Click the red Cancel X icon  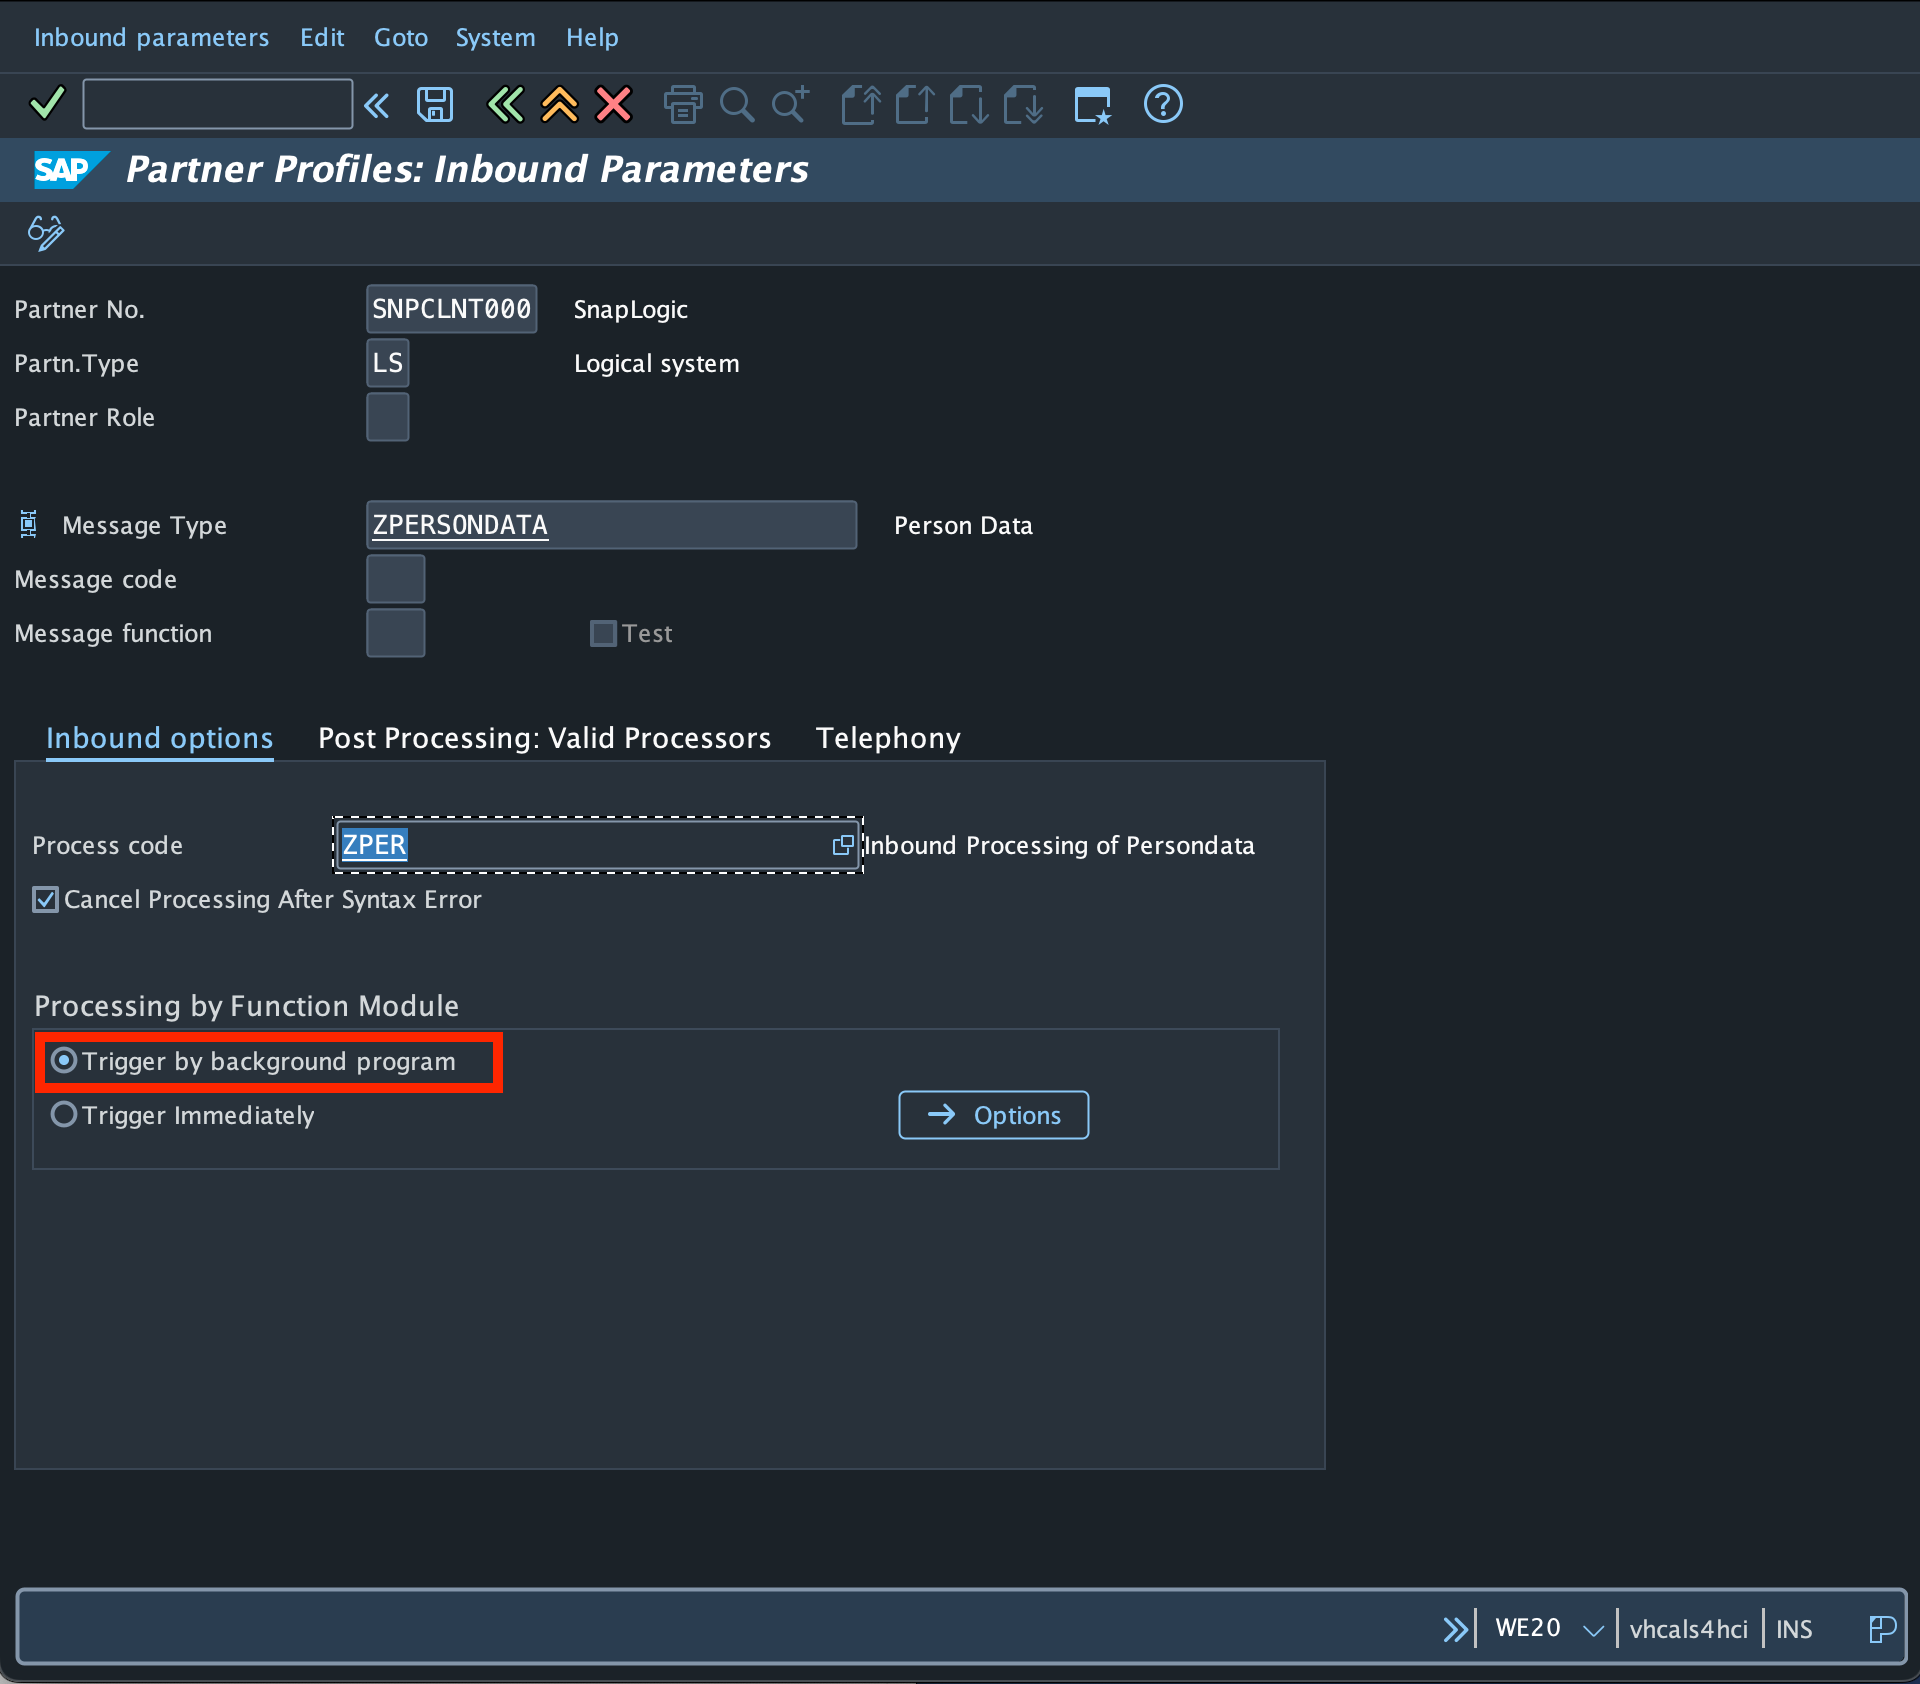coord(613,104)
